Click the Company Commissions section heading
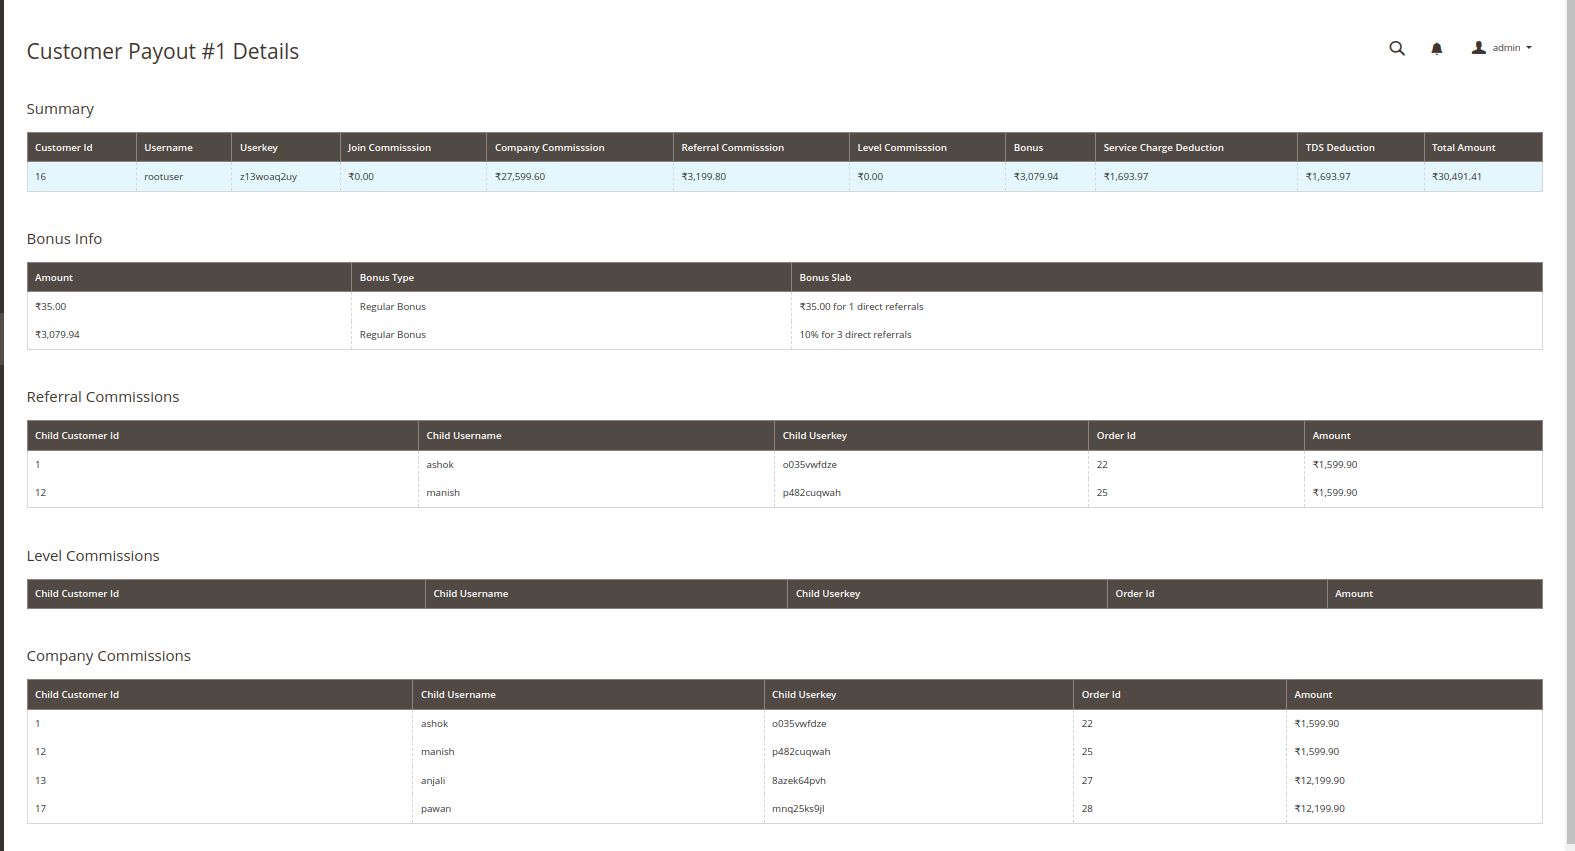 [108, 656]
